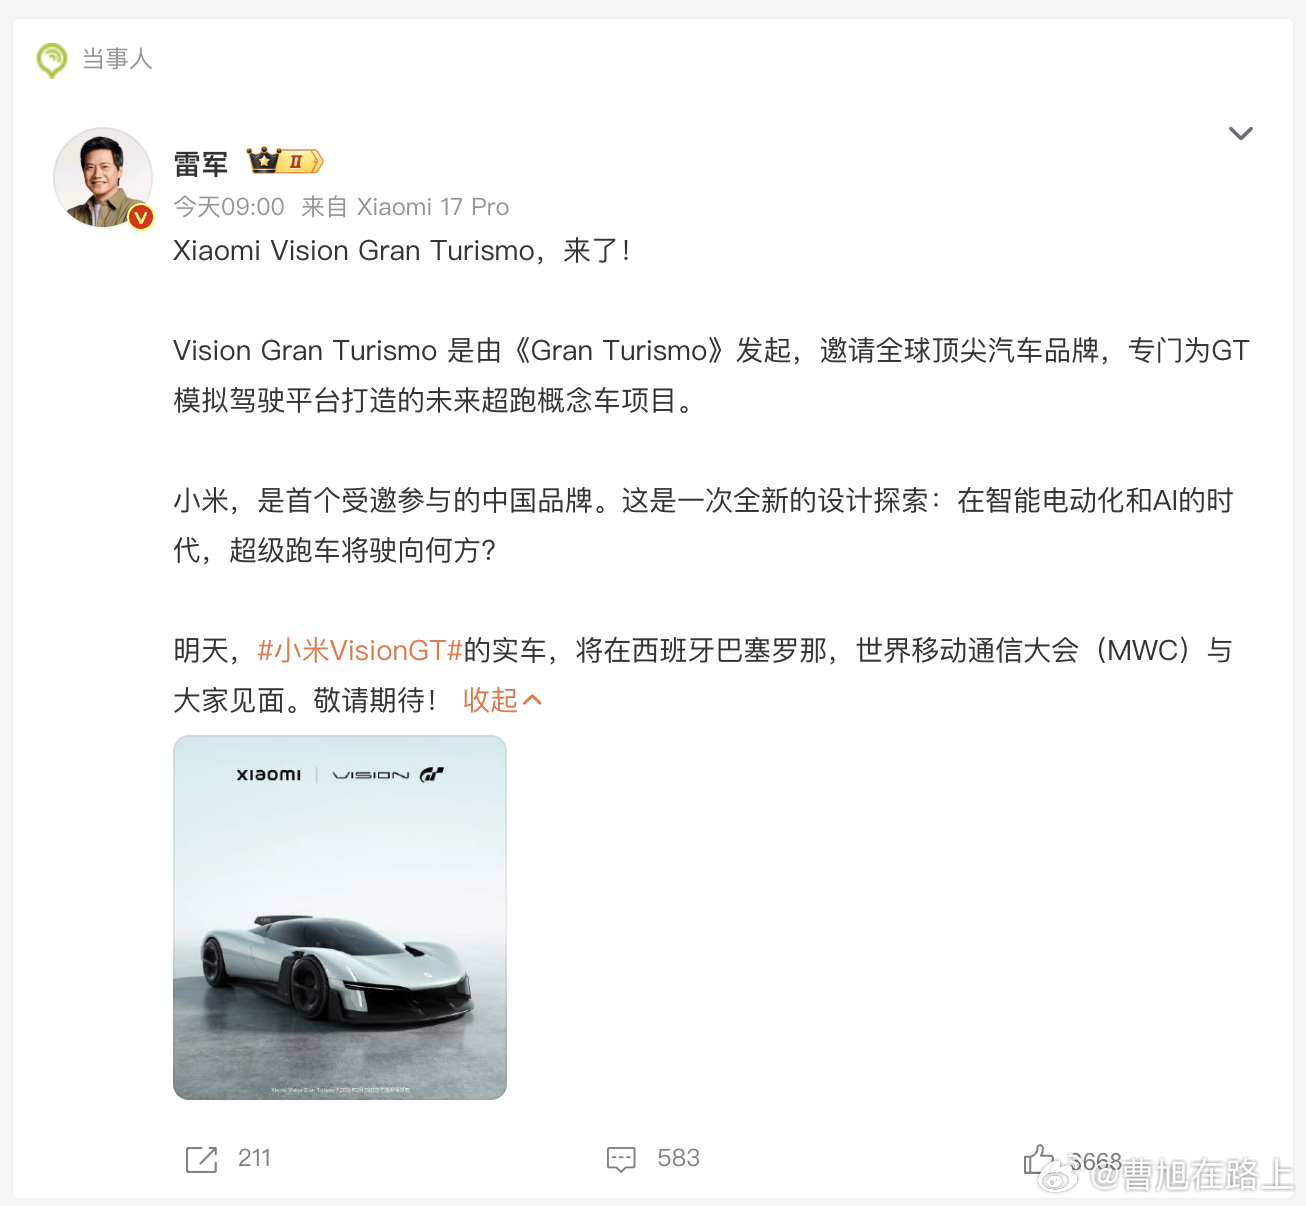The height and width of the screenshot is (1206, 1306).
Task: Click the caret arrow beside 收起
Action: click(x=533, y=700)
